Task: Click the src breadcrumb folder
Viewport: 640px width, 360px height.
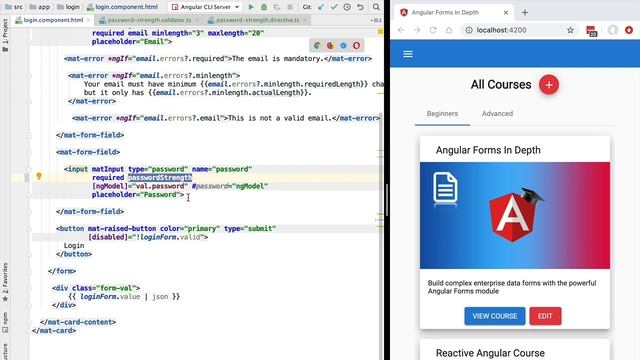Action: 14,7
